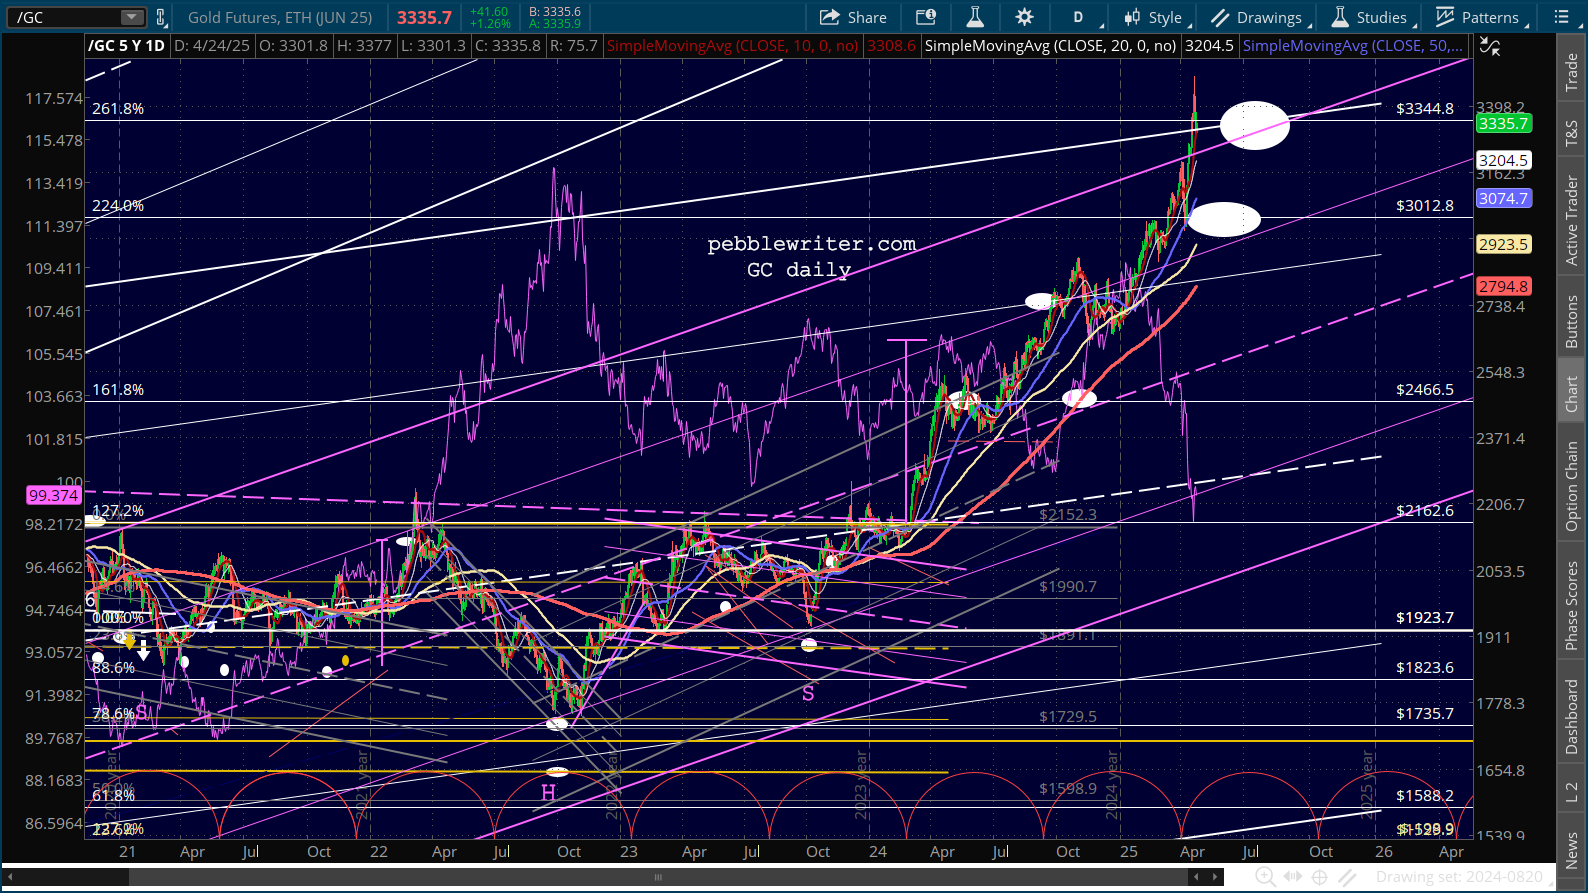Open the Trade side tab

[1572, 72]
